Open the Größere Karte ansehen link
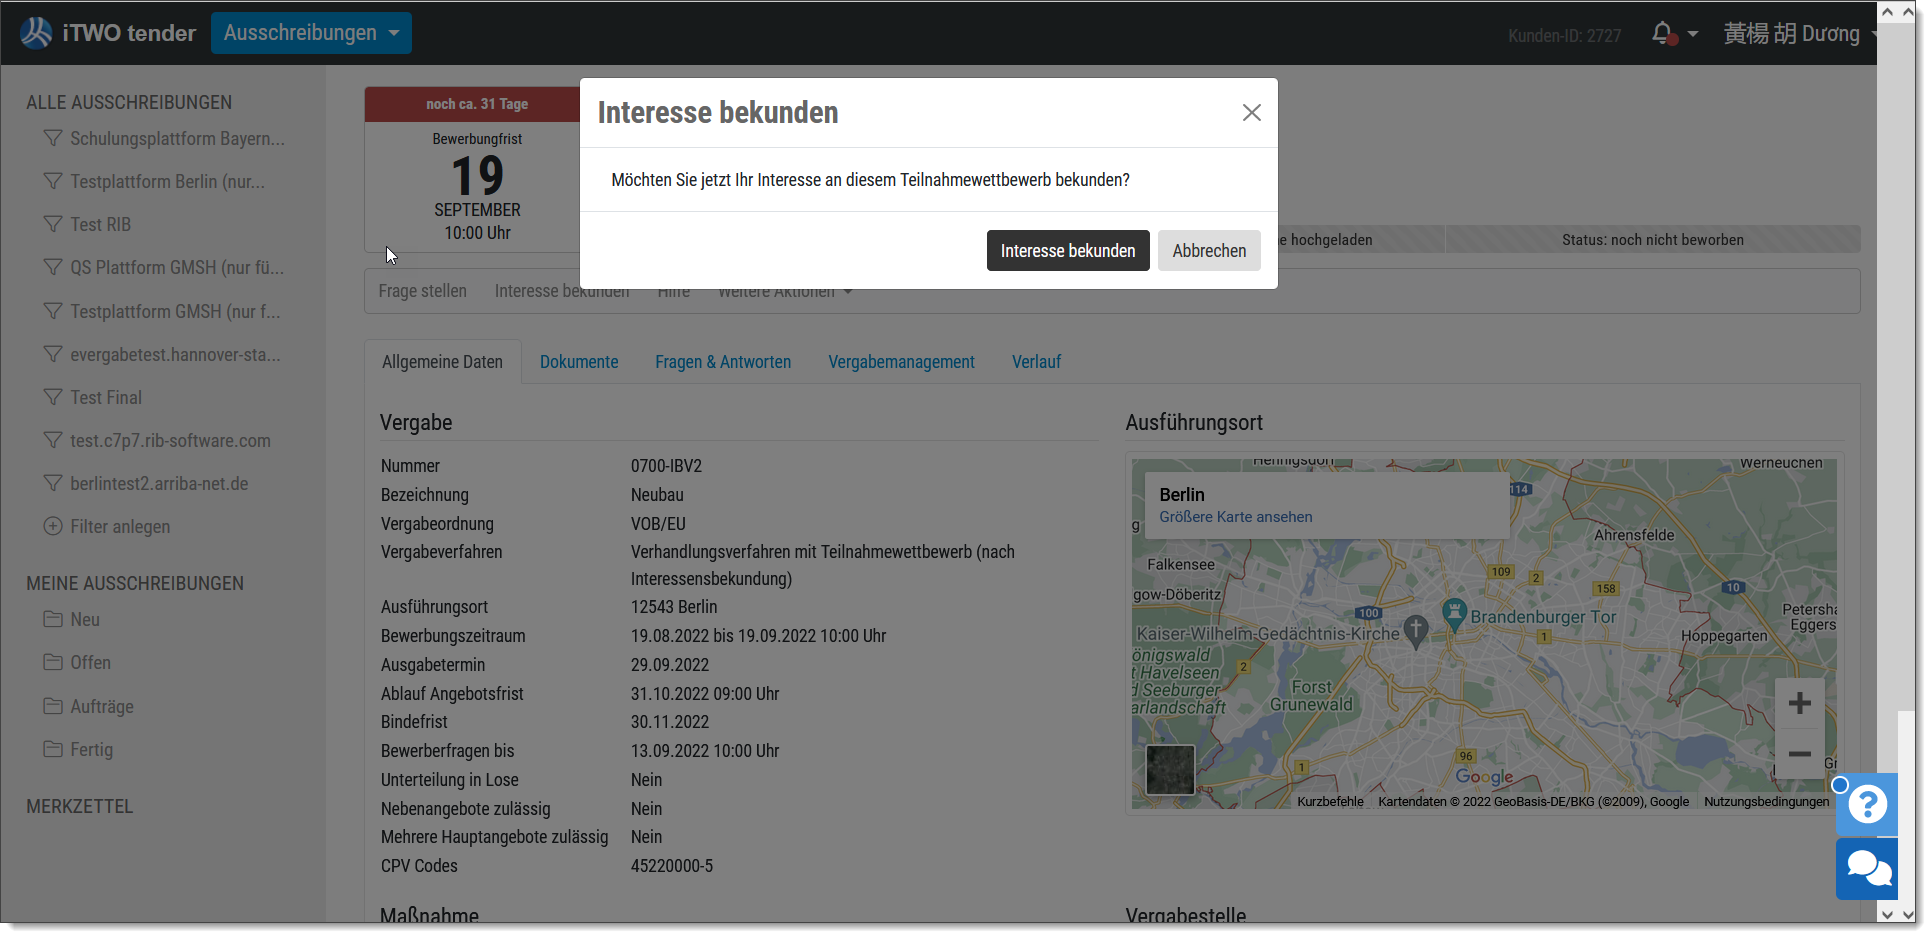Screen dimensions: 1931x938 1235,517
